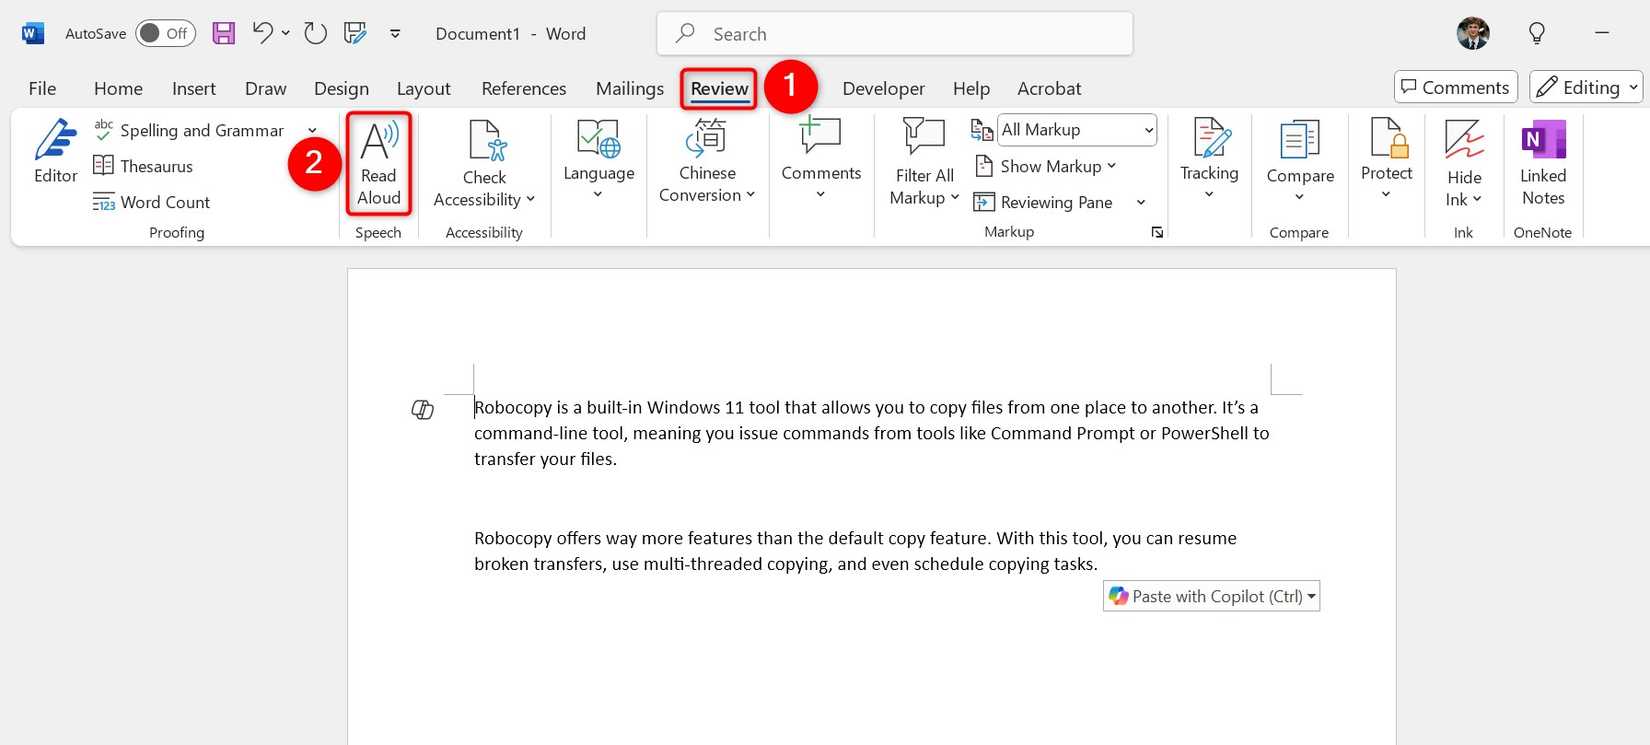Open the Editing mode dropdown

point(1586,87)
